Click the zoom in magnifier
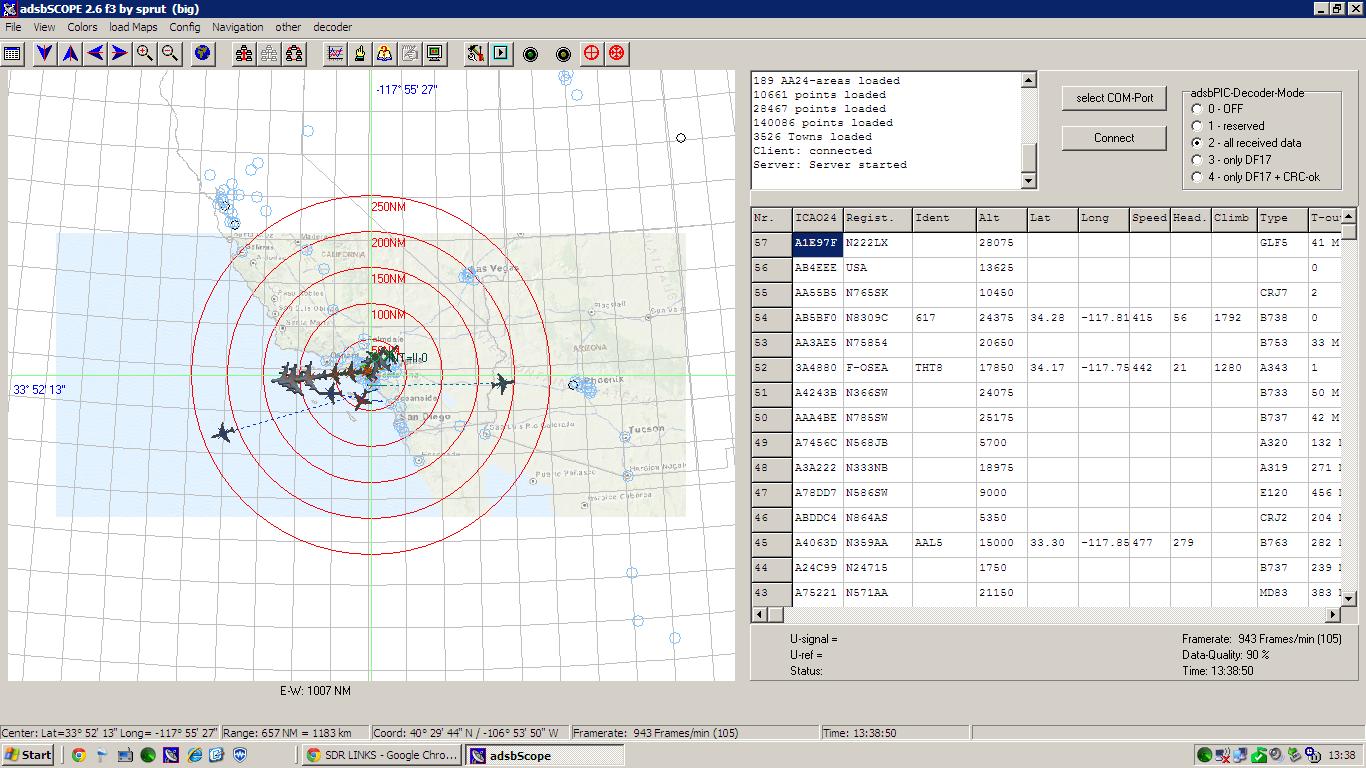The height and width of the screenshot is (768, 1366). click(x=145, y=54)
